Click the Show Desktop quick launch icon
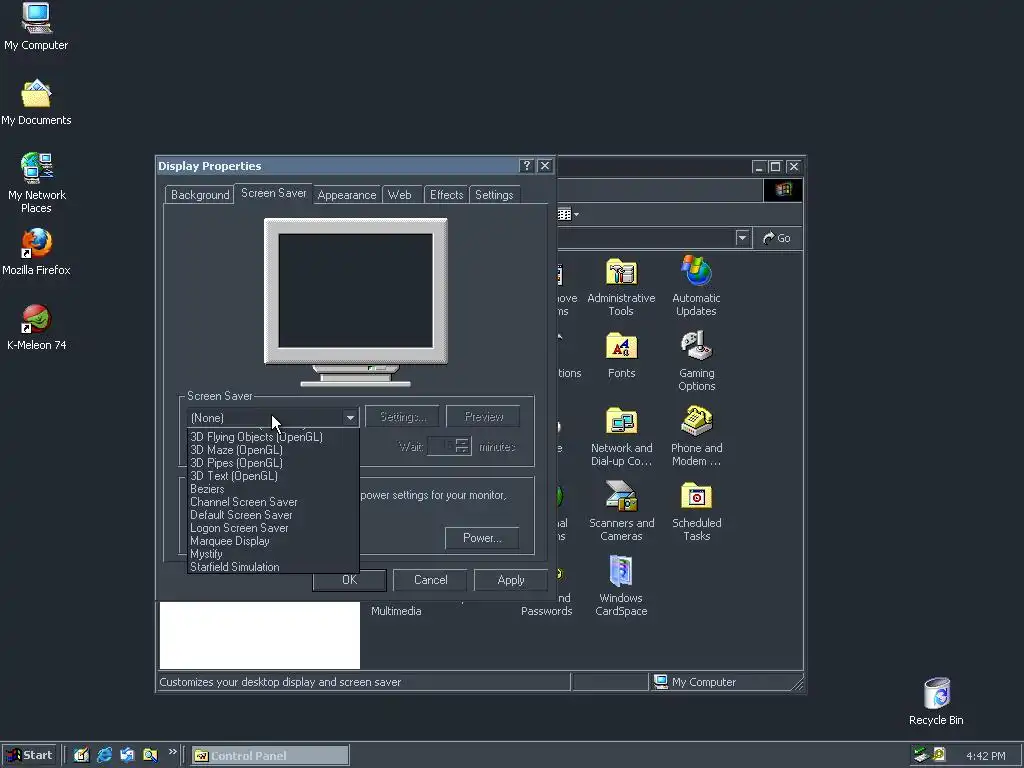The height and width of the screenshot is (768, 1024). (81, 755)
